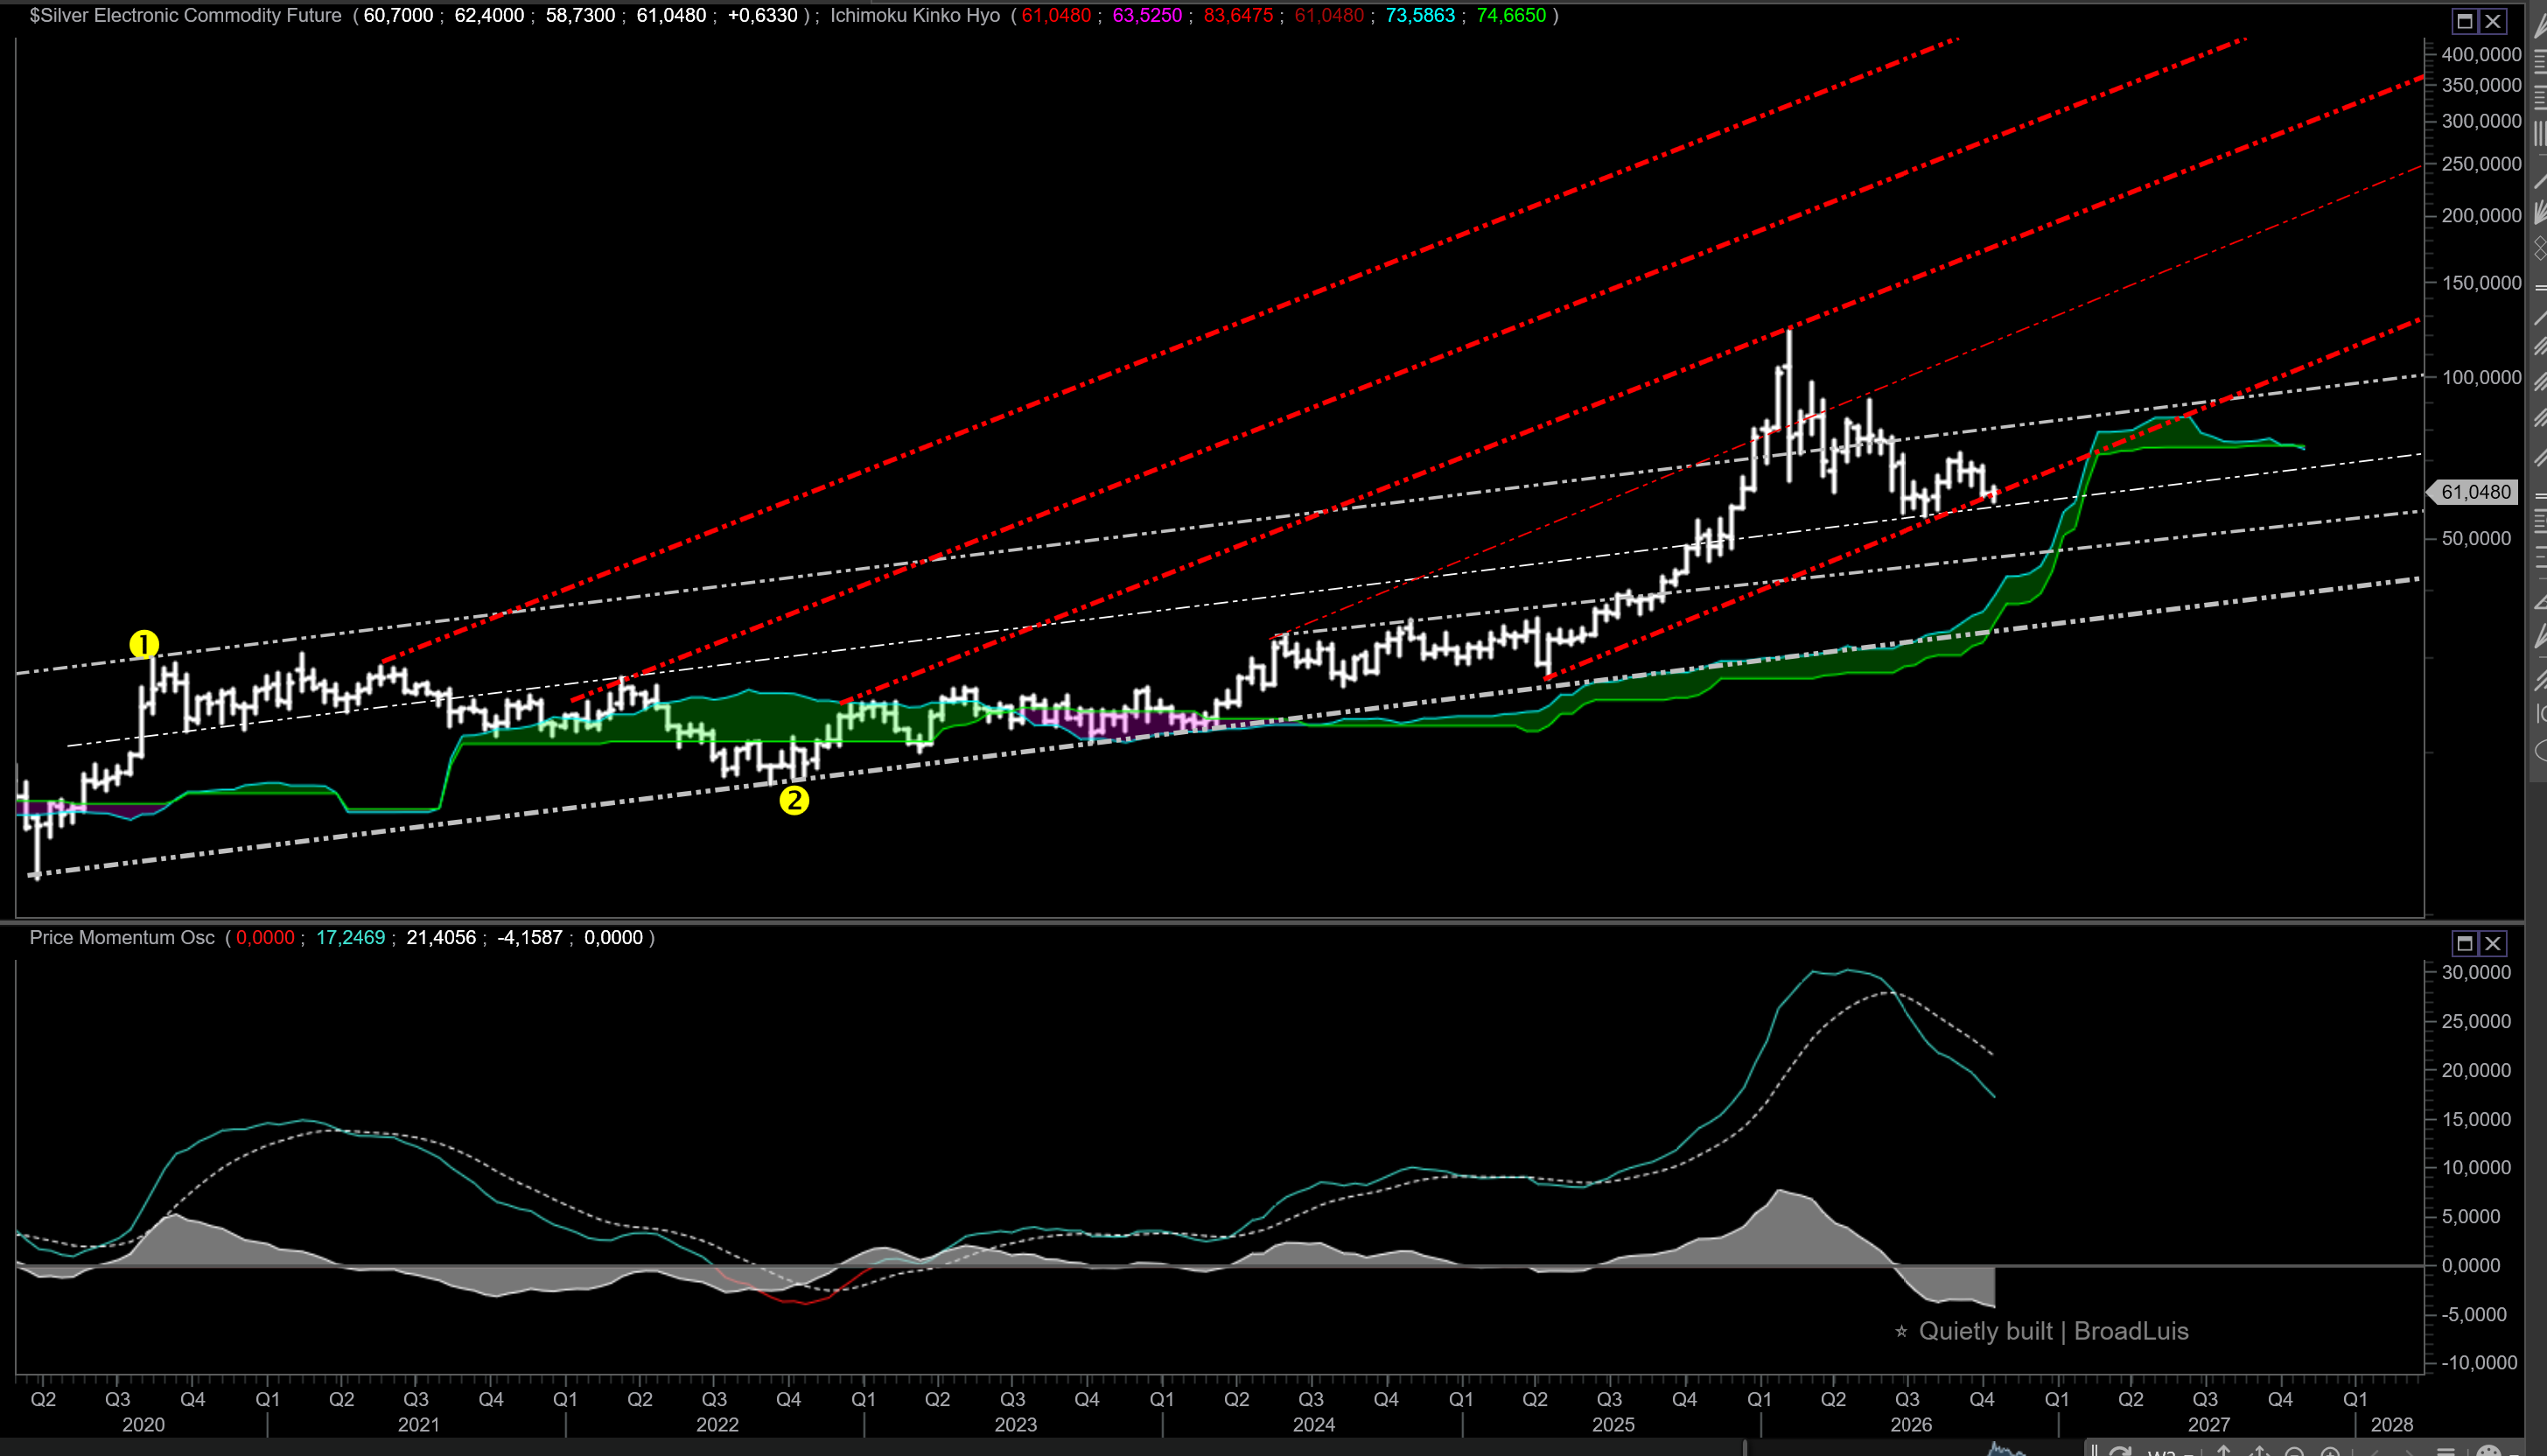Viewport: 2547px width, 1456px height.
Task: Click the 400,0000 price axis label
Action: click(2481, 55)
